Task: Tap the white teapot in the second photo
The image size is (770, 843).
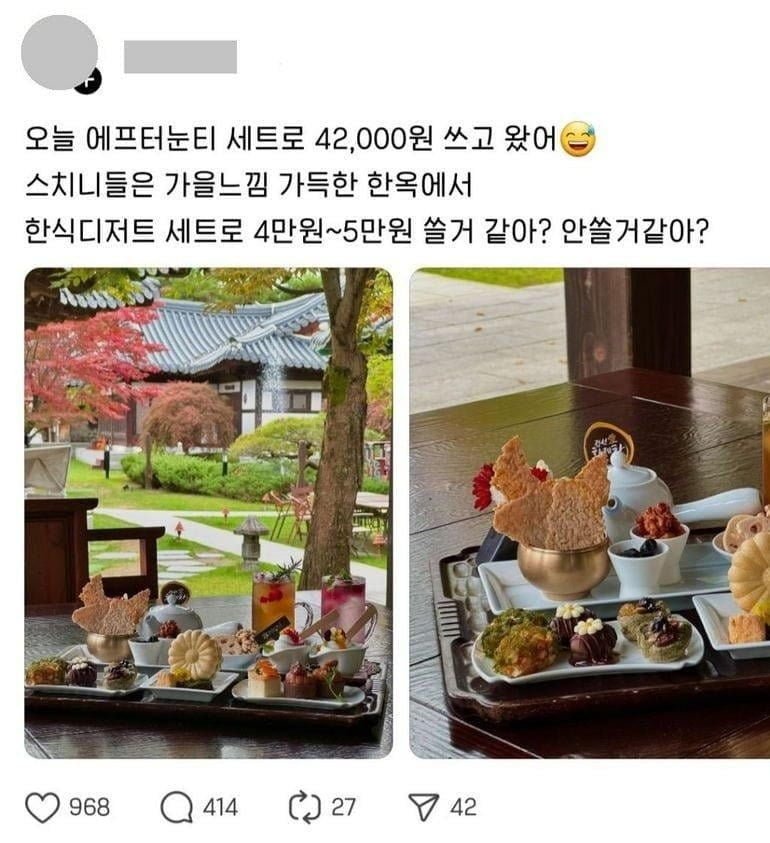Action: pyautogui.click(x=637, y=497)
